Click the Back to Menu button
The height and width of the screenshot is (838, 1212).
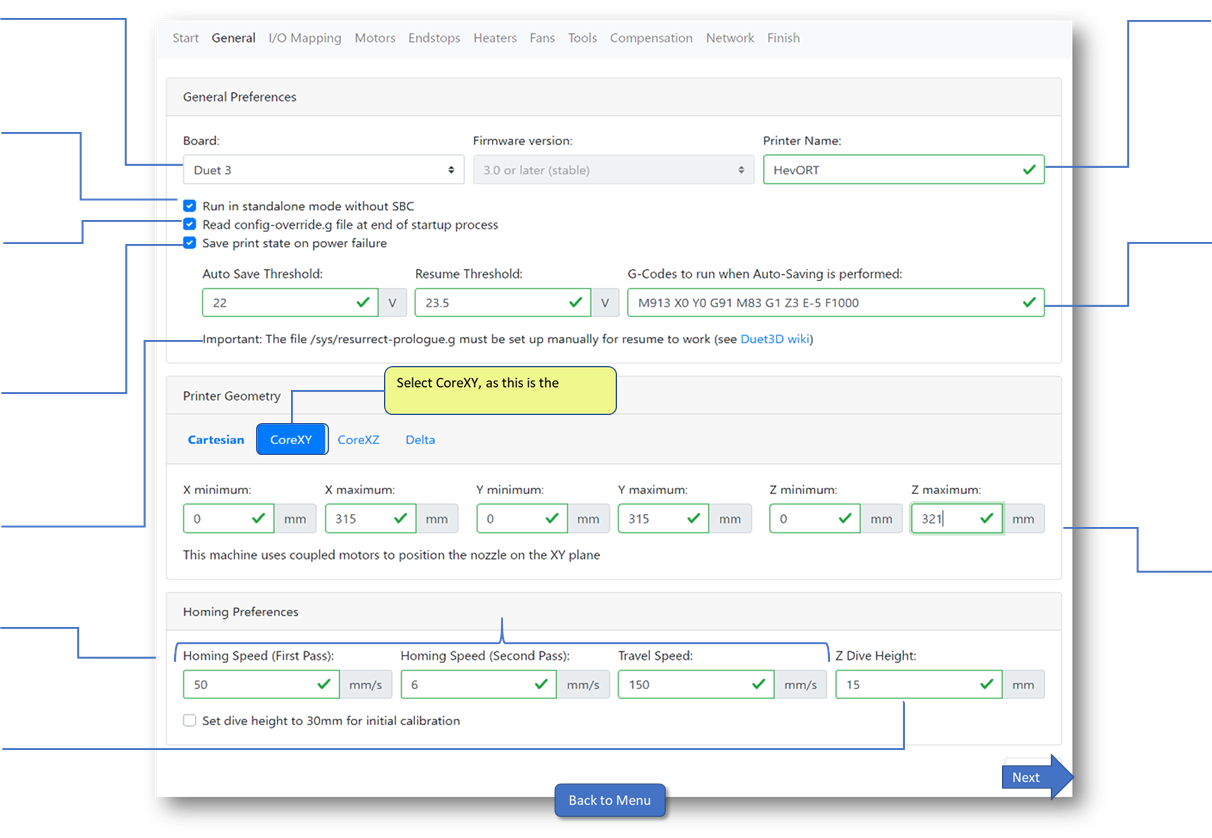610,800
